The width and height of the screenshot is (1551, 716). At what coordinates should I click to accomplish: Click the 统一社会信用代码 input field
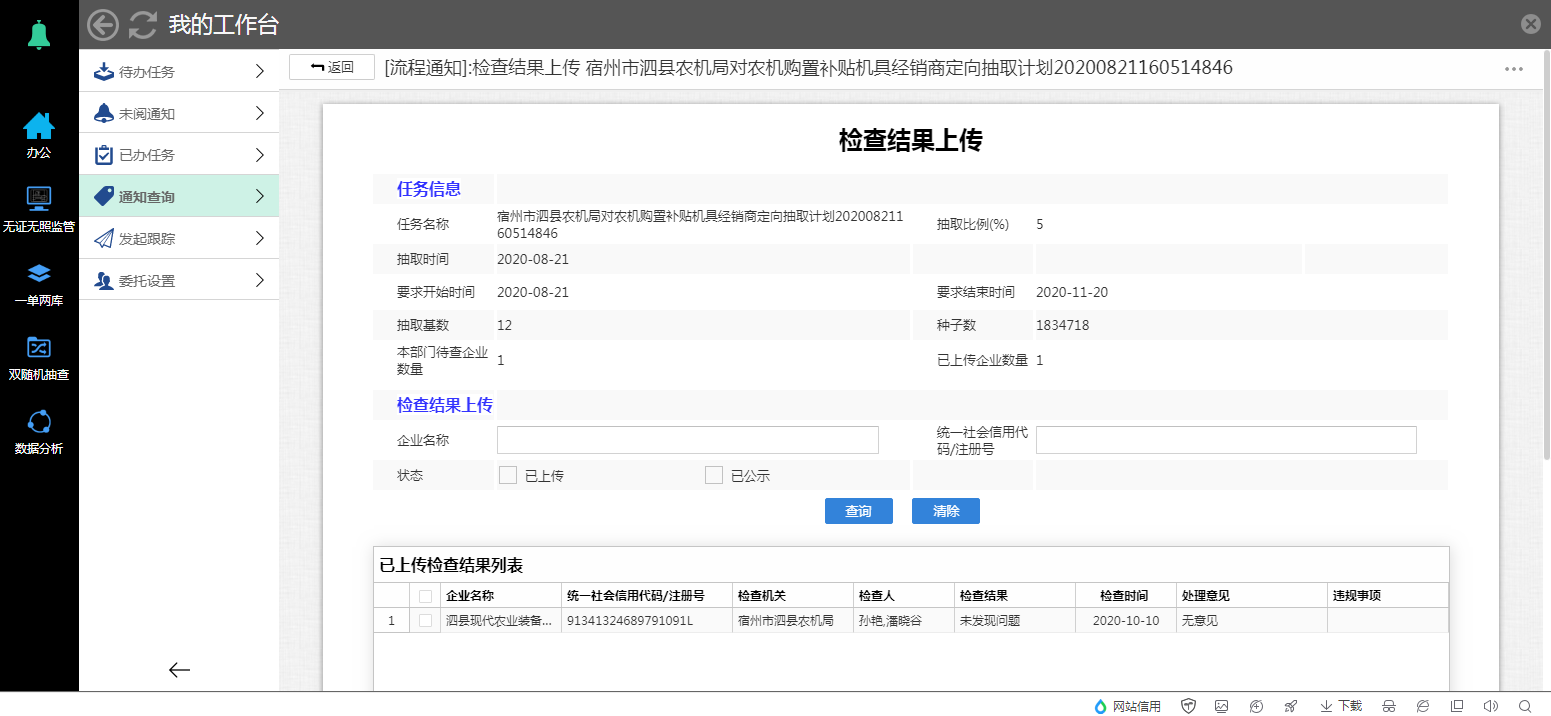pyautogui.click(x=1226, y=440)
